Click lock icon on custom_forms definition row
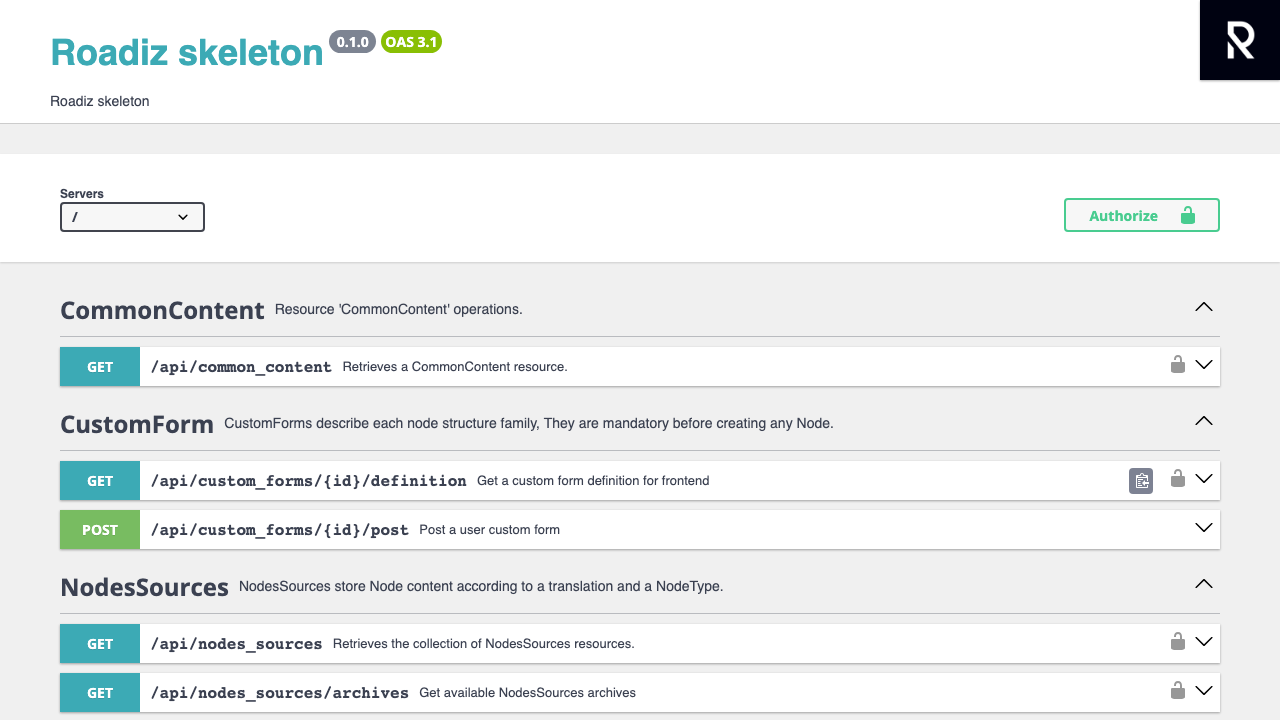The height and width of the screenshot is (720, 1280). point(1178,479)
